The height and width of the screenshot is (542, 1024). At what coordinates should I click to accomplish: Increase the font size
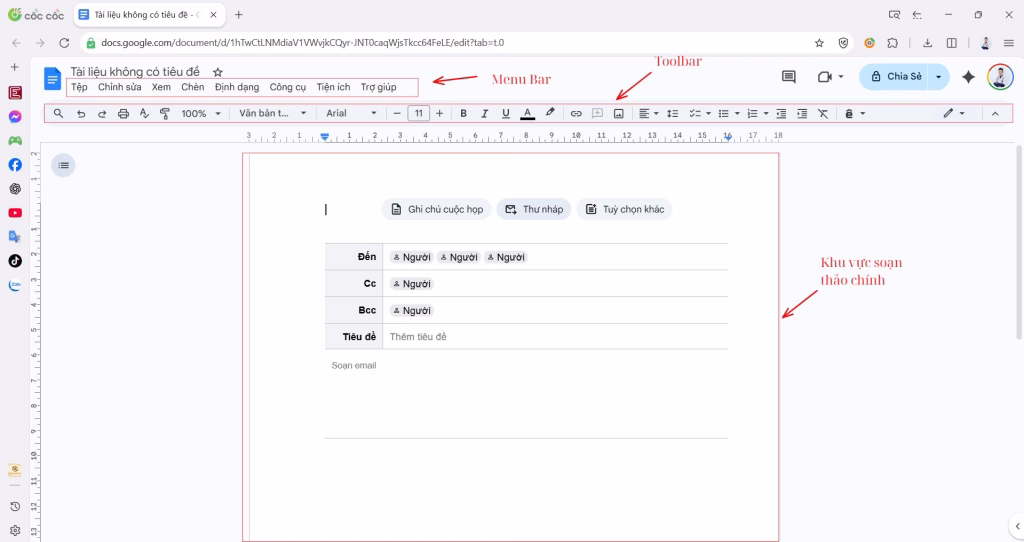click(440, 114)
